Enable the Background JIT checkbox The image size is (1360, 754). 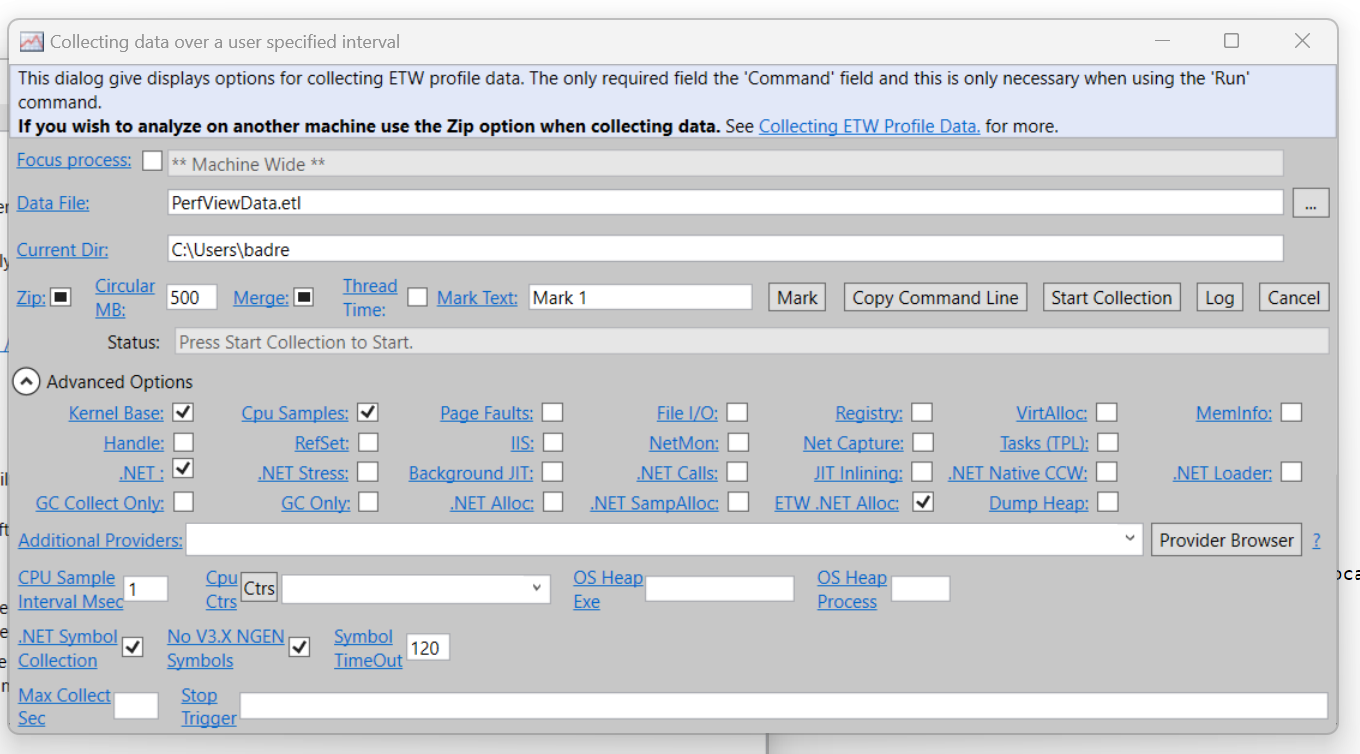point(552,472)
